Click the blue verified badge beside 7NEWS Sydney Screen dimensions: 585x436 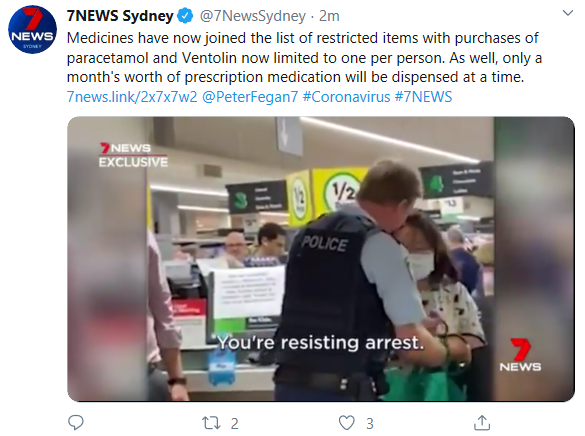(185, 16)
